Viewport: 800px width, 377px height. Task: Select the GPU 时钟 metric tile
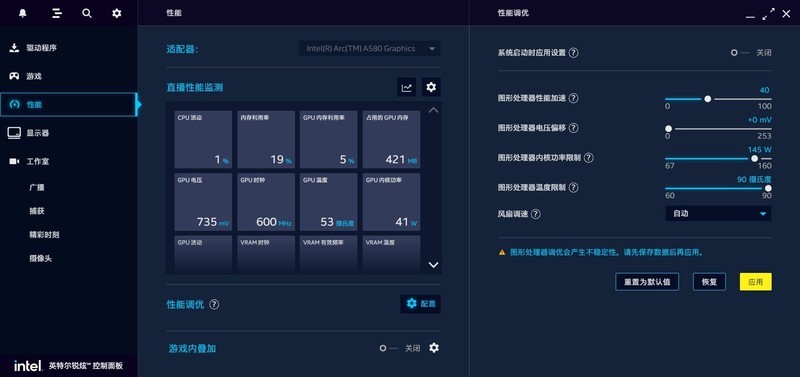pyautogui.click(x=266, y=202)
